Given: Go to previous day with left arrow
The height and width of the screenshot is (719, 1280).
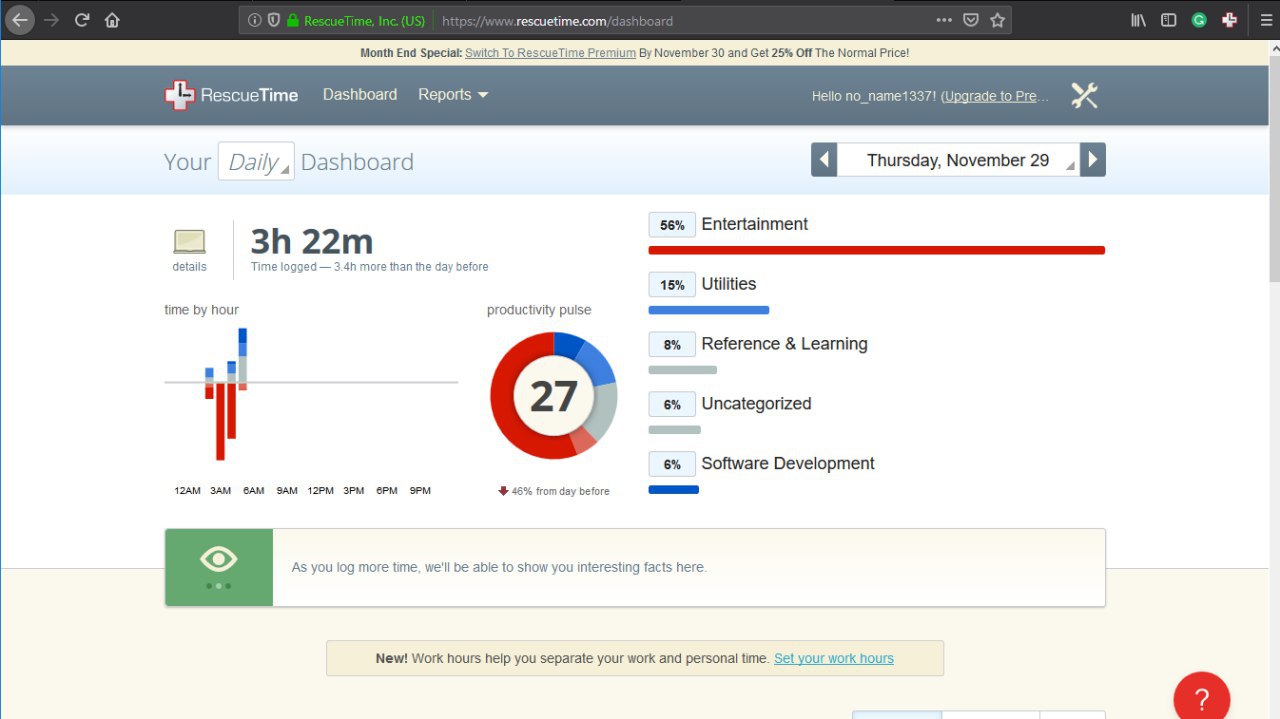Looking at the screenshot, I should click(824, 160).
